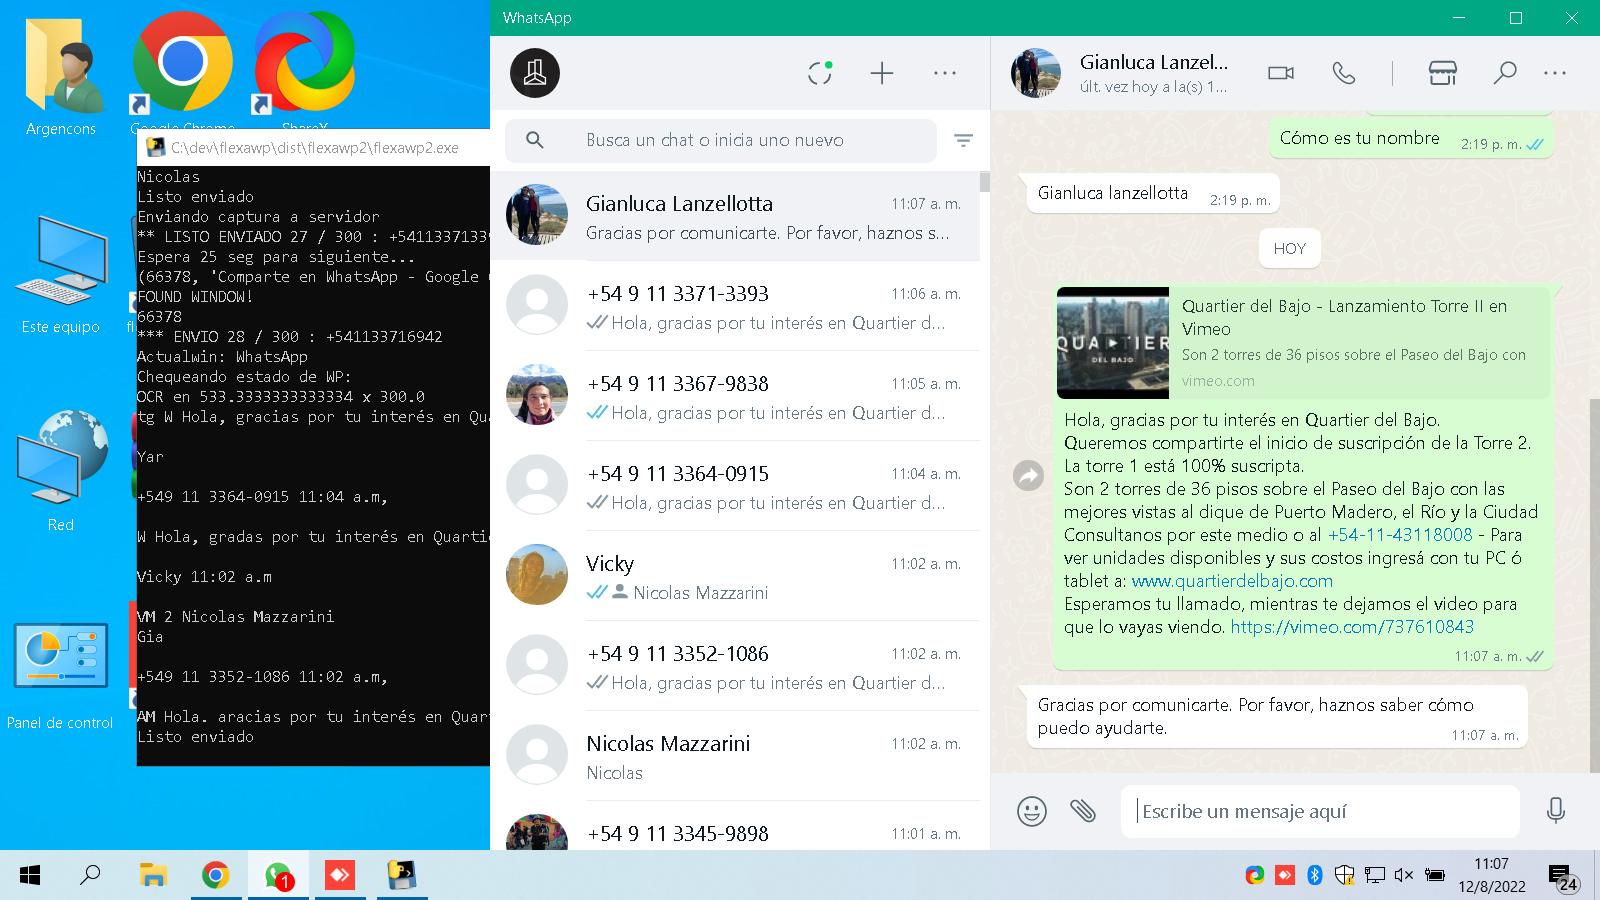Open Bluetooth tray icon

[x=1315, y=875]
